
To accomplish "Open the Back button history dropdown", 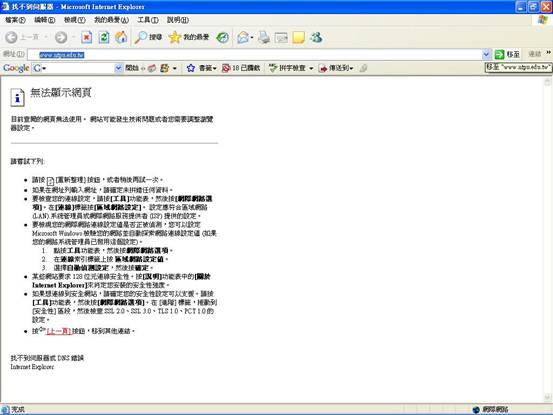I will point(46,37).
